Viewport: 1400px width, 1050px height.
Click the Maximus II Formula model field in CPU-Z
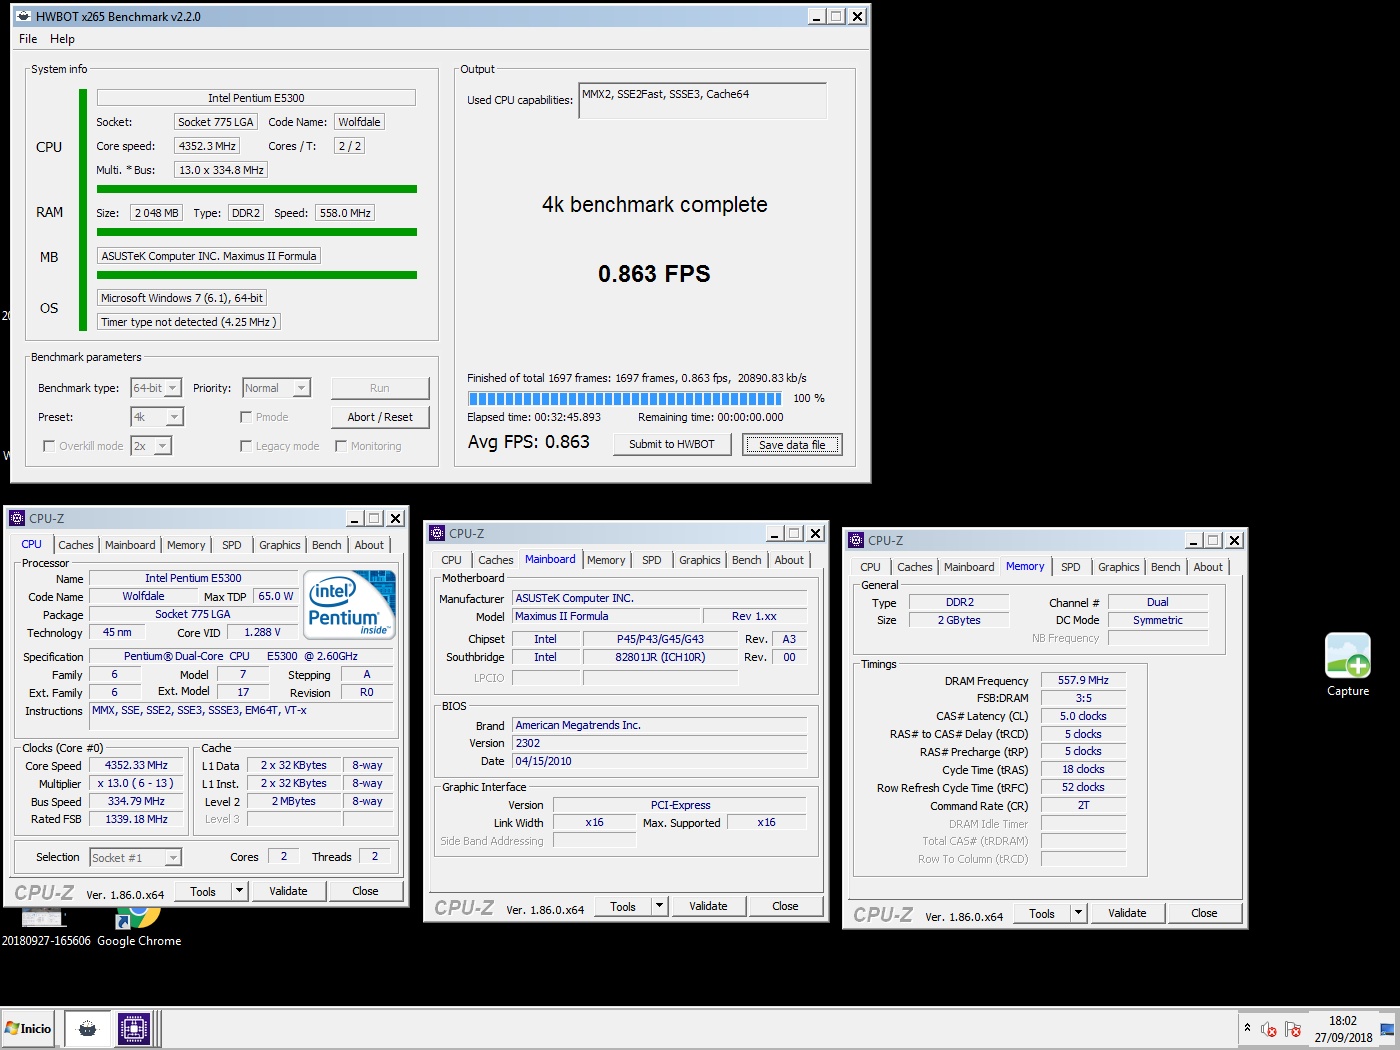(605, 616)
